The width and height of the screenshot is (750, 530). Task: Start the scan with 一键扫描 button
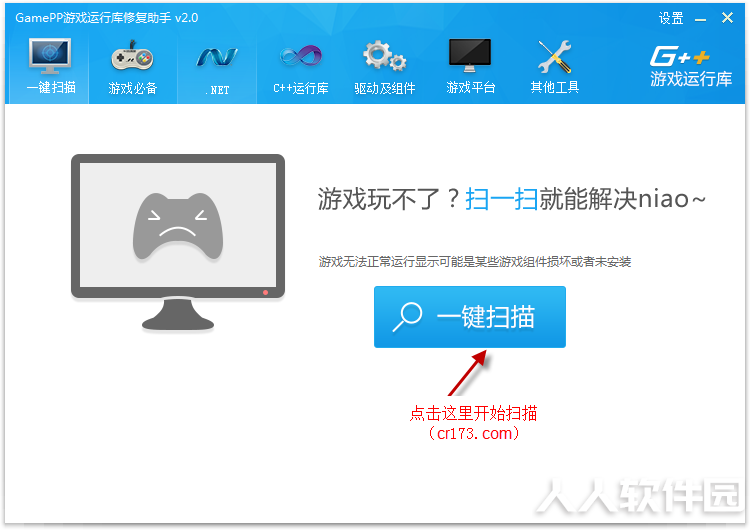click(x=470, y=317)
